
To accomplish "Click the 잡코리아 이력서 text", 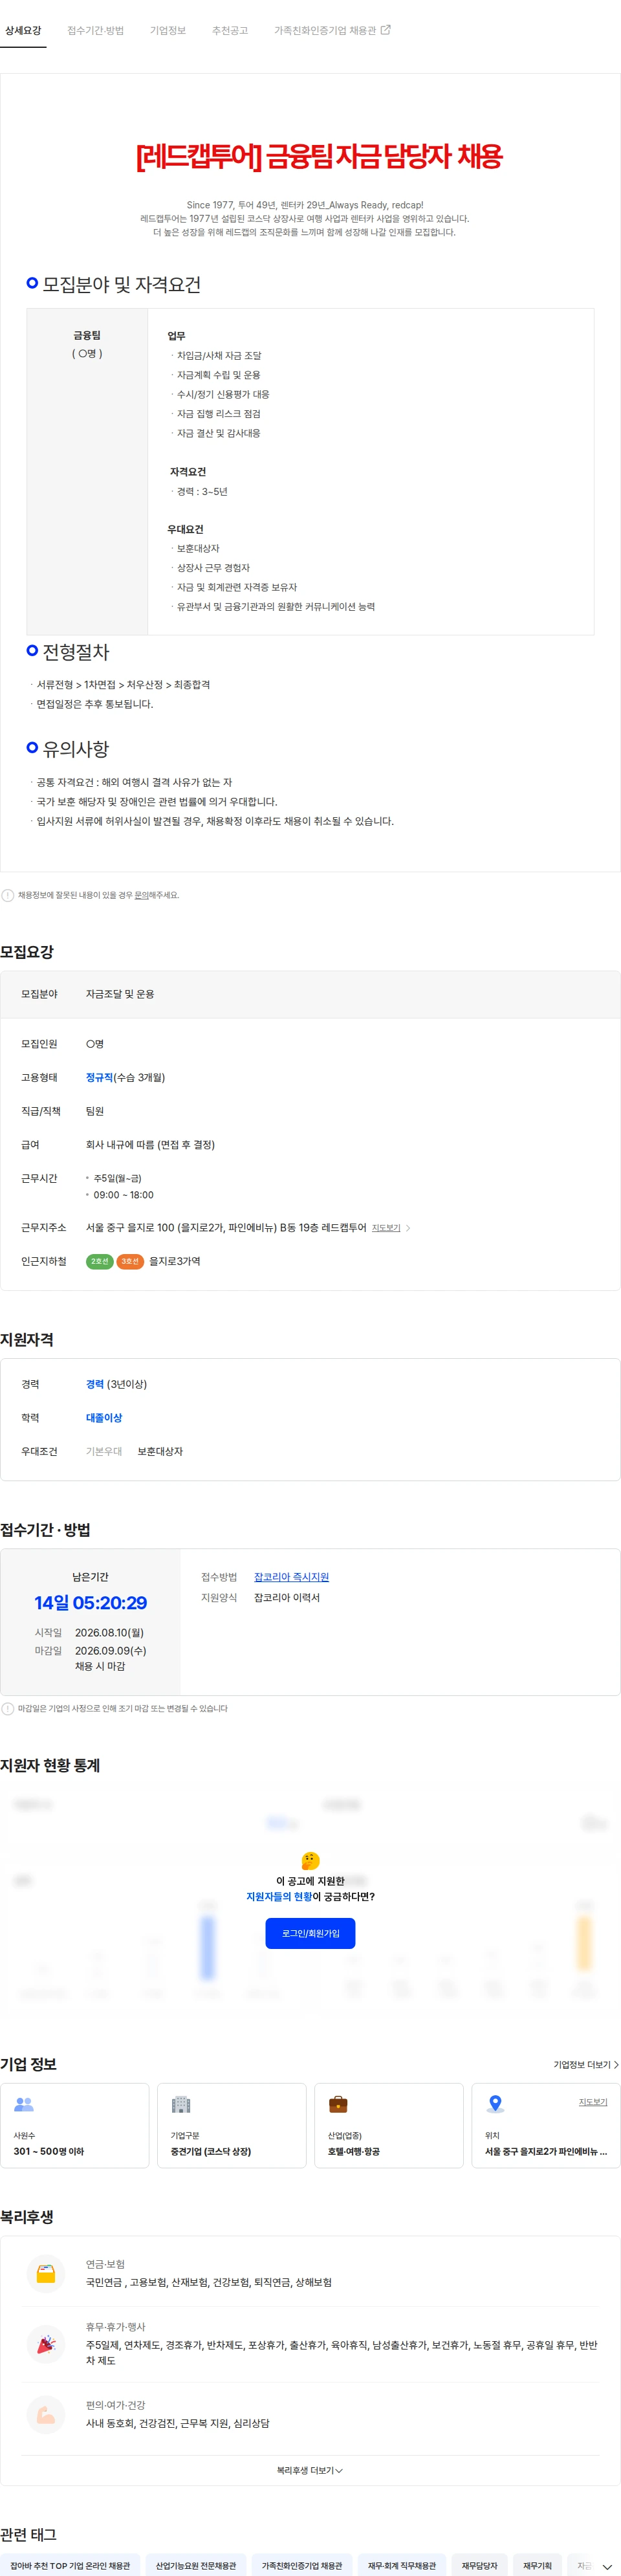I will tap(287, 1598).
